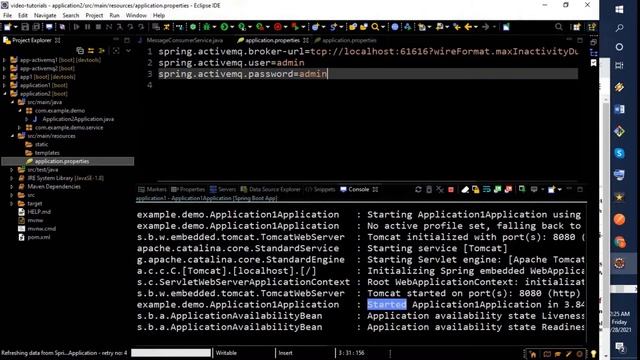The image size is (640, 360).
Task: Click Display Selected Console dropdown
Action: click(x=542, y=189)
